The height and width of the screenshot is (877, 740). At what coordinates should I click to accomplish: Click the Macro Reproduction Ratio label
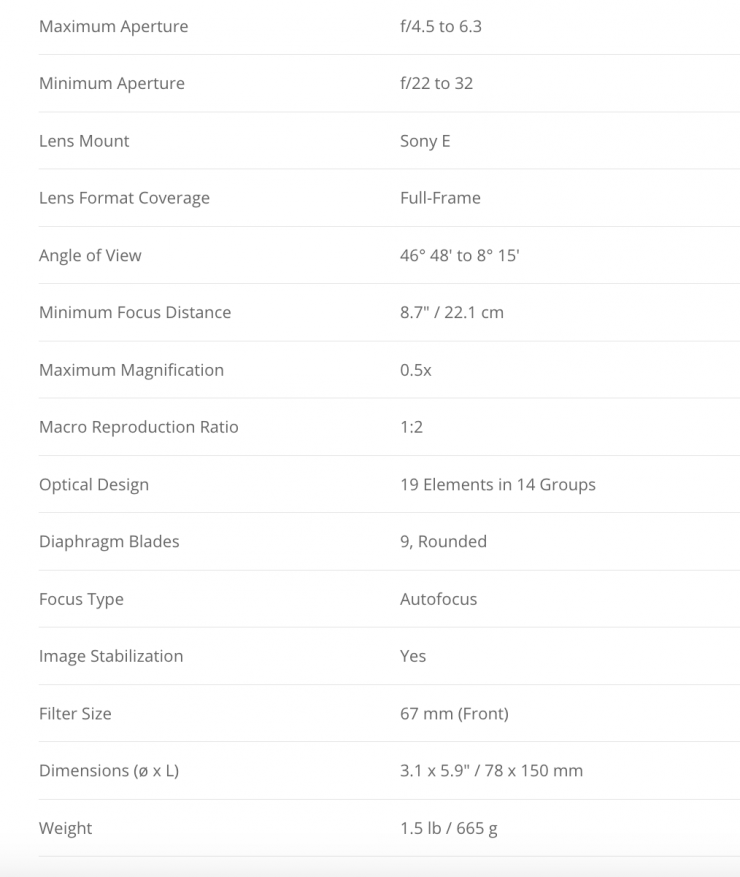click(x=139, y=427)
